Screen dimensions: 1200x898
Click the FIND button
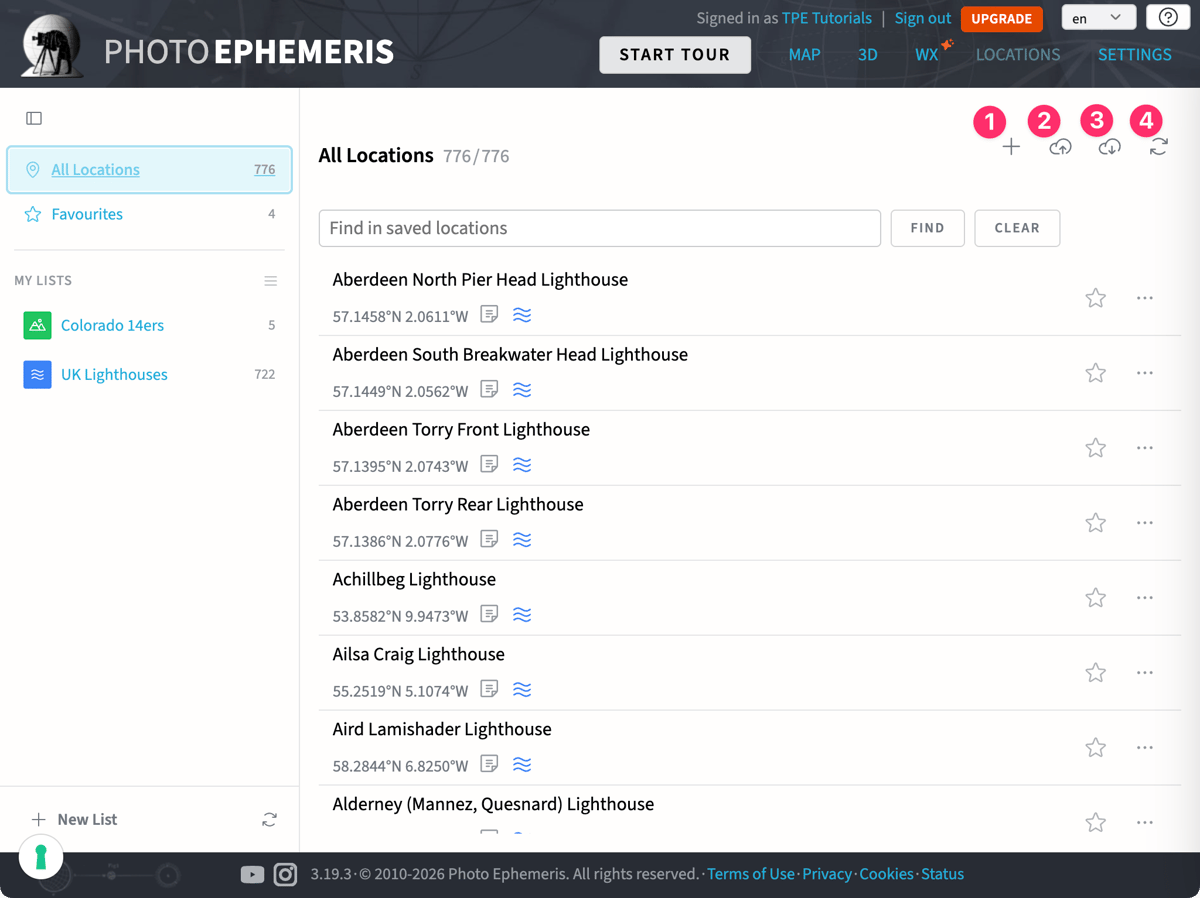[x=927, y=228]
